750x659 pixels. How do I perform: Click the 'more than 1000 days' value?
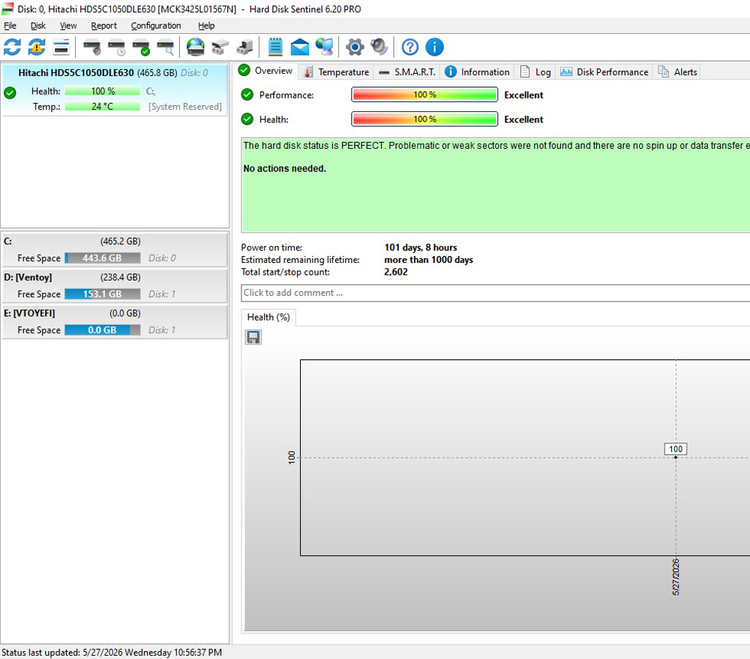(x=429, y=260)
